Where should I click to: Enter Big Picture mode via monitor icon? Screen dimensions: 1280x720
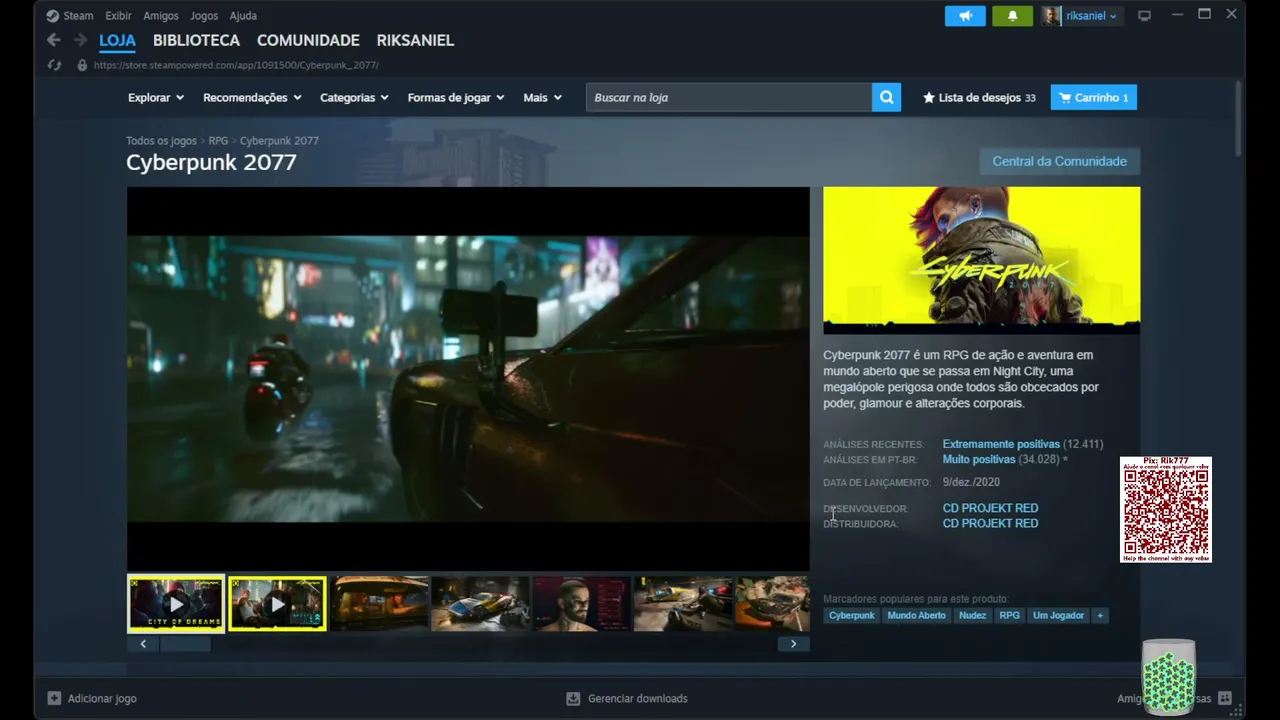[x=1144, y=15]
